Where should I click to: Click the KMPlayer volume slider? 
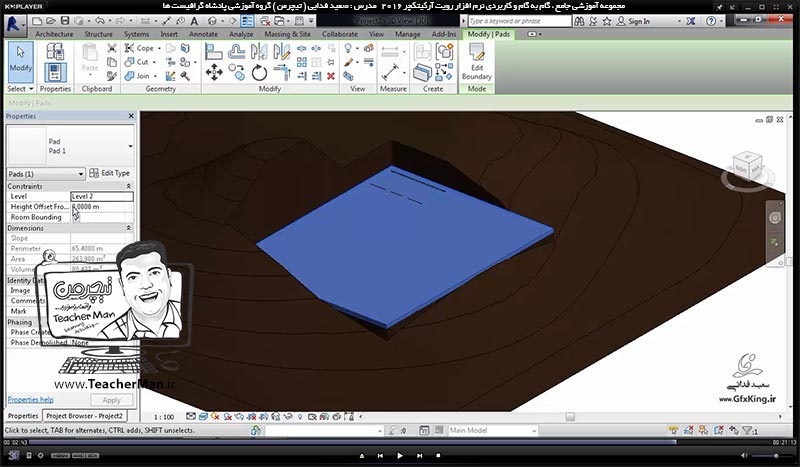click(772, 455)
